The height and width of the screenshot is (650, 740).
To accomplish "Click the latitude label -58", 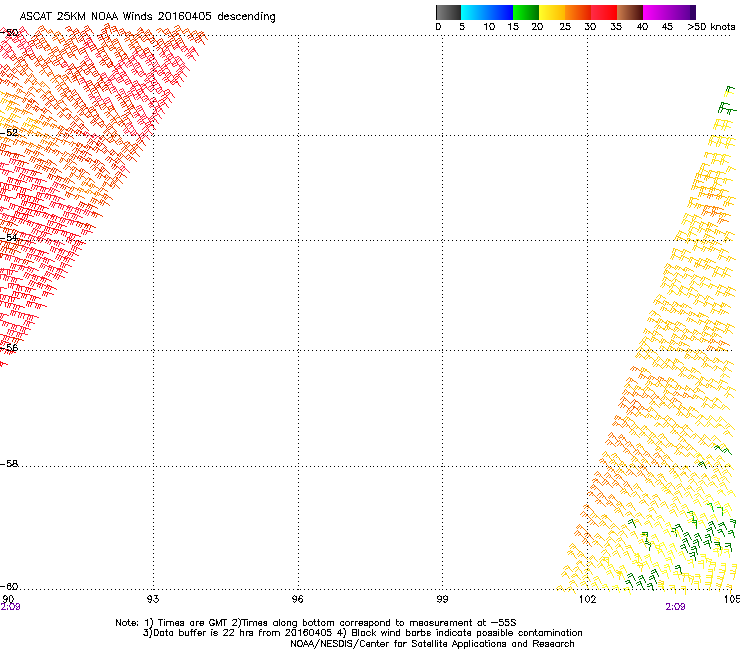I will coord(9,464).
